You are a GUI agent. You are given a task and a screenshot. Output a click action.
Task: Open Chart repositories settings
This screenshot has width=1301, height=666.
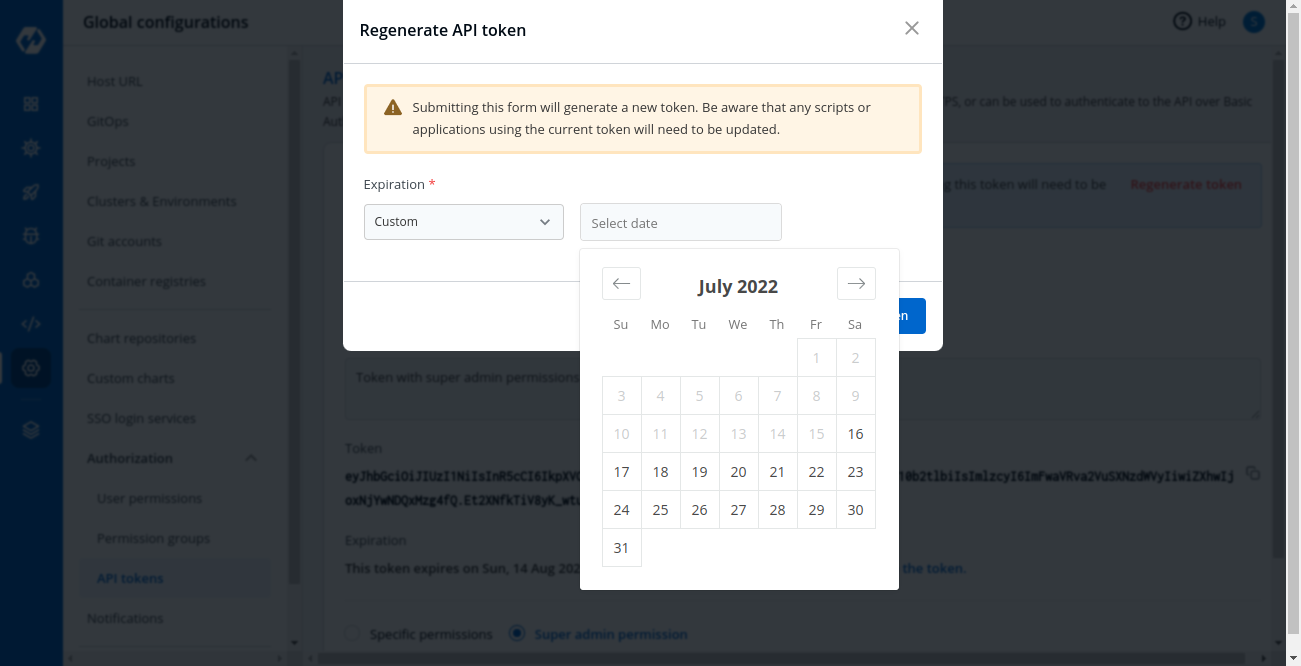pos(141,338)
